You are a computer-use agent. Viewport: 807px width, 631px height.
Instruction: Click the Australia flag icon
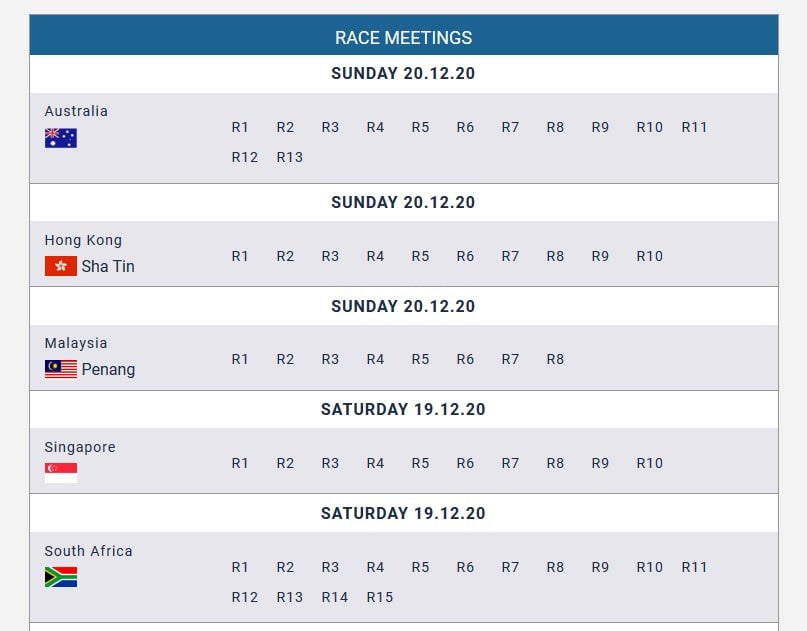point(61,138)
